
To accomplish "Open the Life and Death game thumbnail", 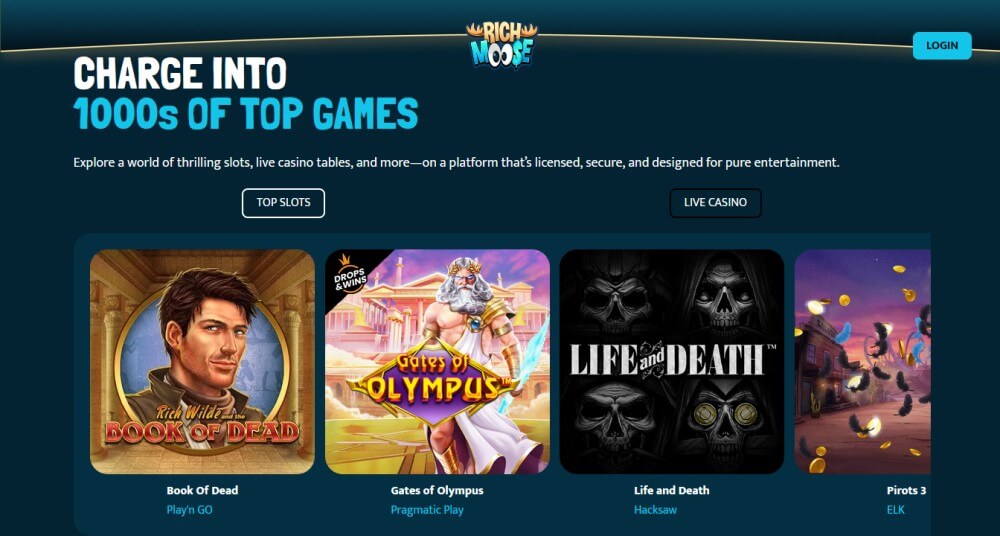I will coord(672,361).
